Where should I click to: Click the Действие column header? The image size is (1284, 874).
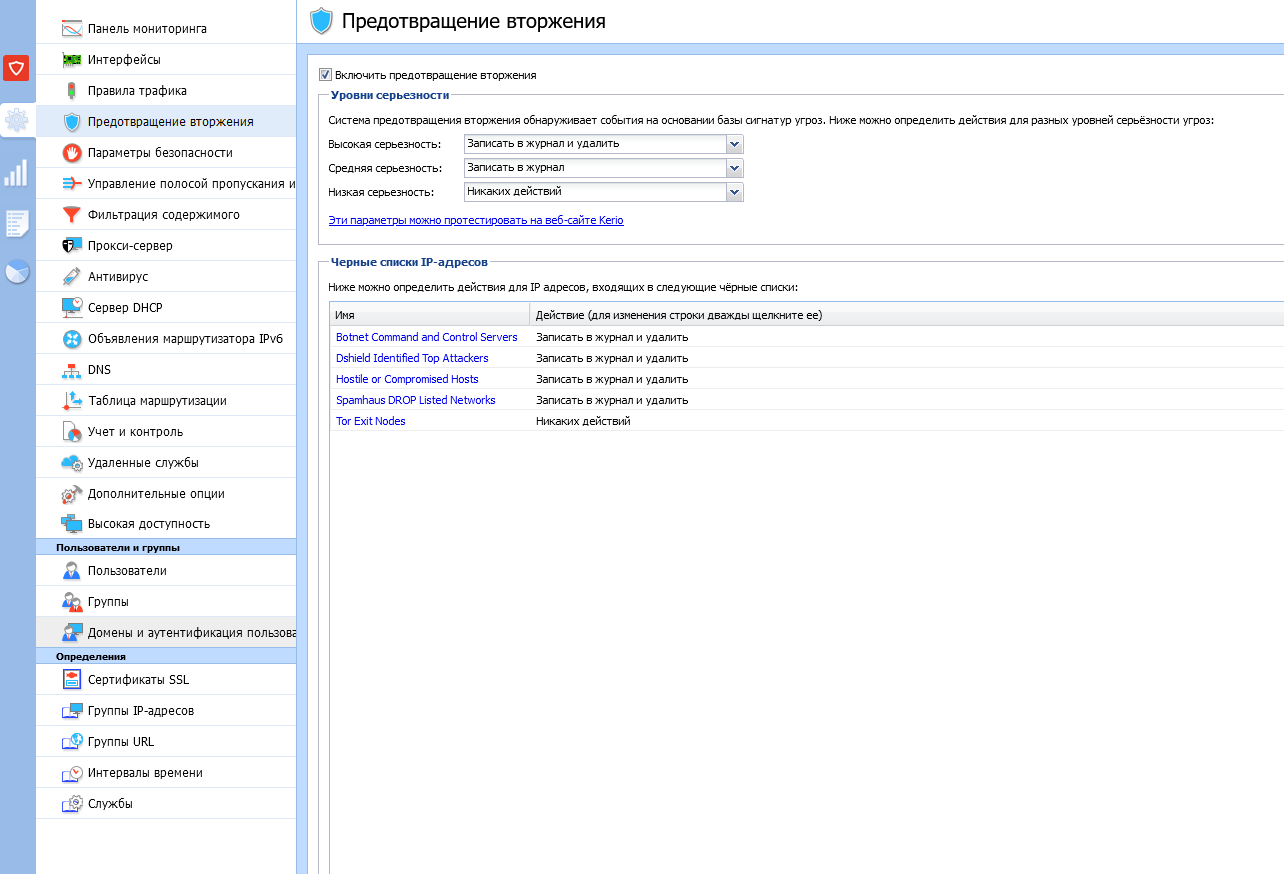point(906,315)
